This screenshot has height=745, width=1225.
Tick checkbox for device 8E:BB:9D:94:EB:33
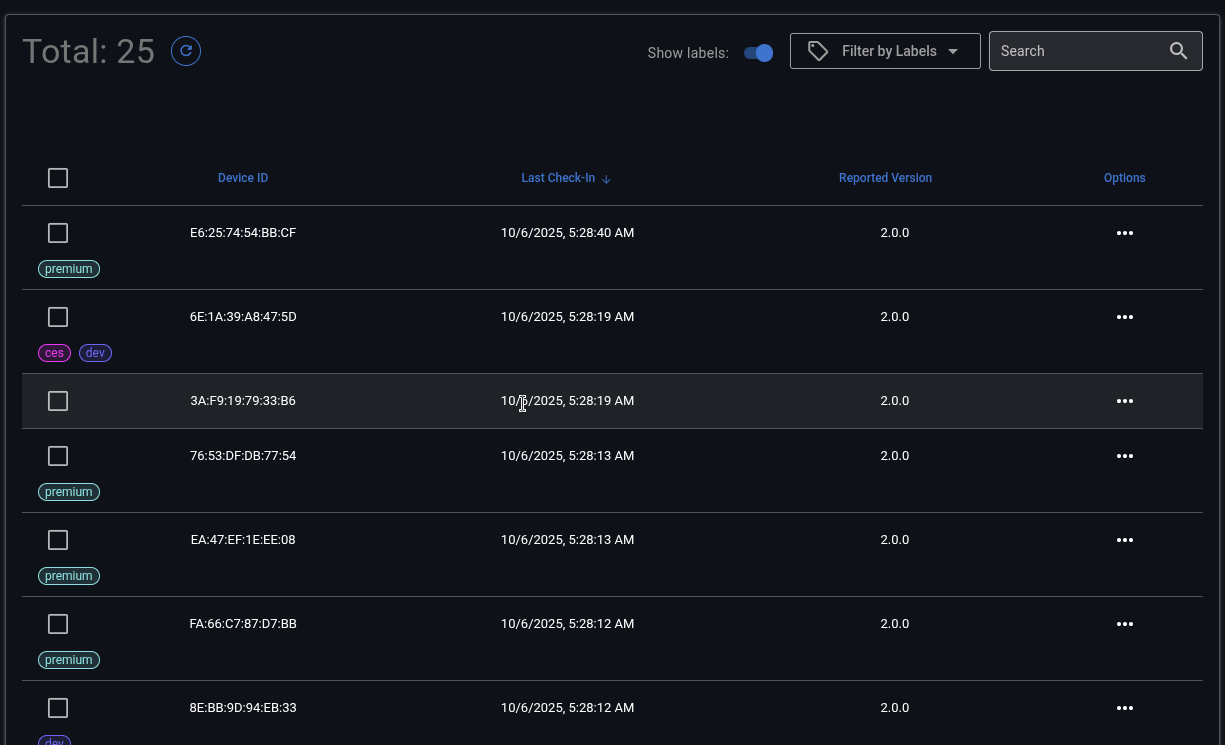point(58,708)
